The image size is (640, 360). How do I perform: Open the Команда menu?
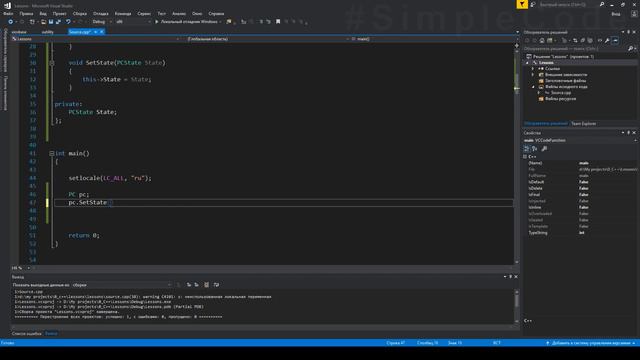[x=123, y=13]
